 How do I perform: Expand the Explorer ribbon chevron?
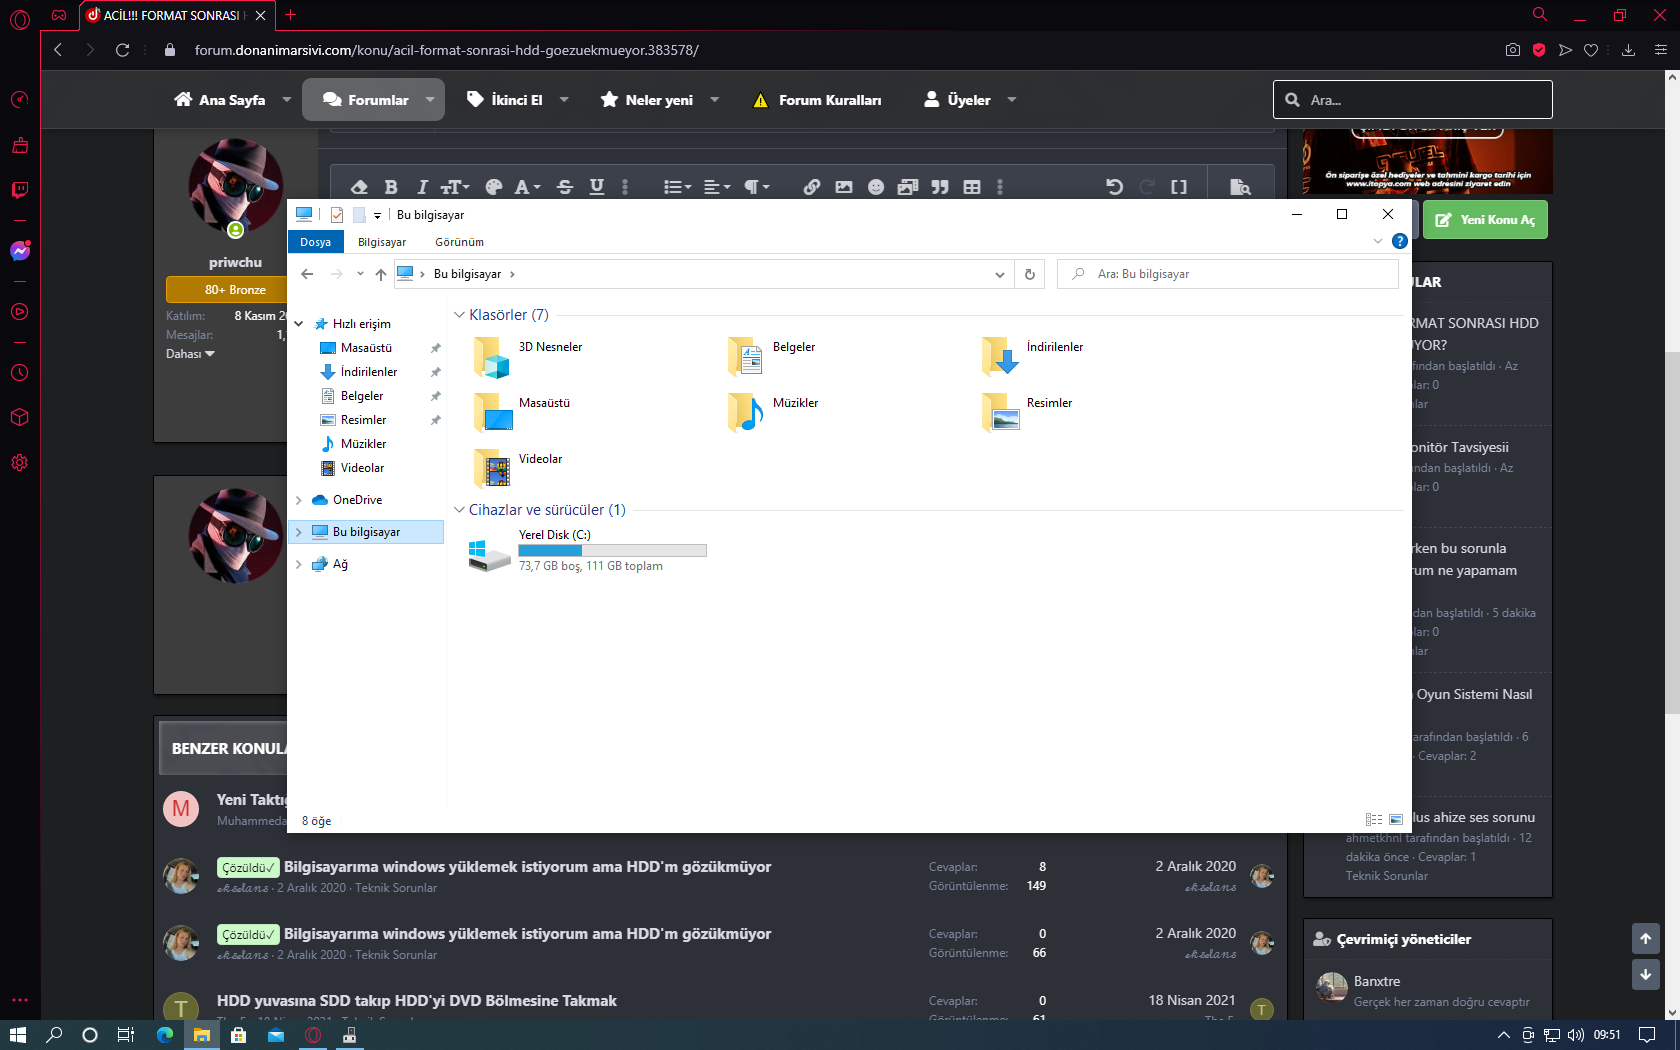(1378, 241)
